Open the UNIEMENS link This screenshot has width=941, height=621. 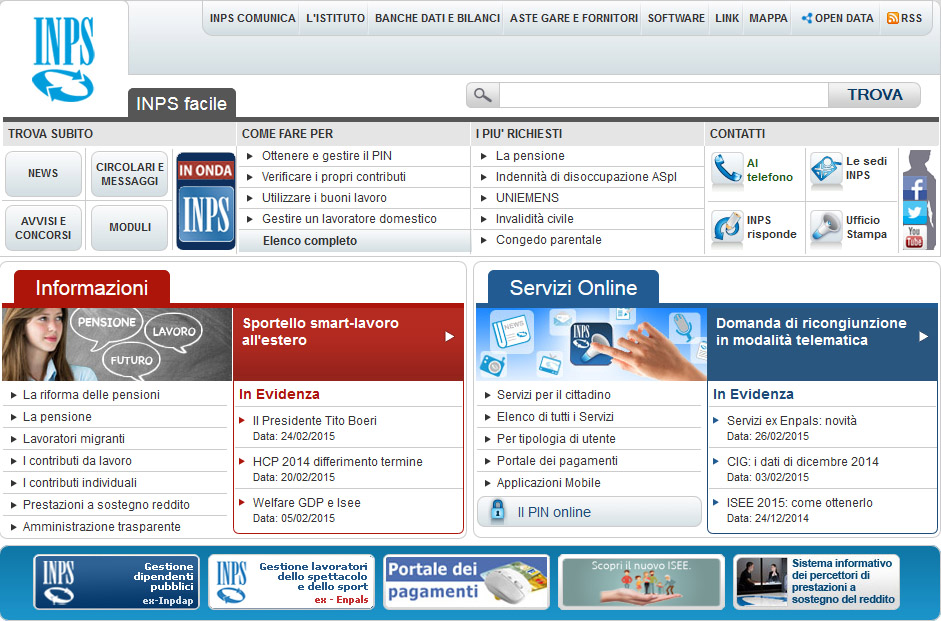(527, 198)
